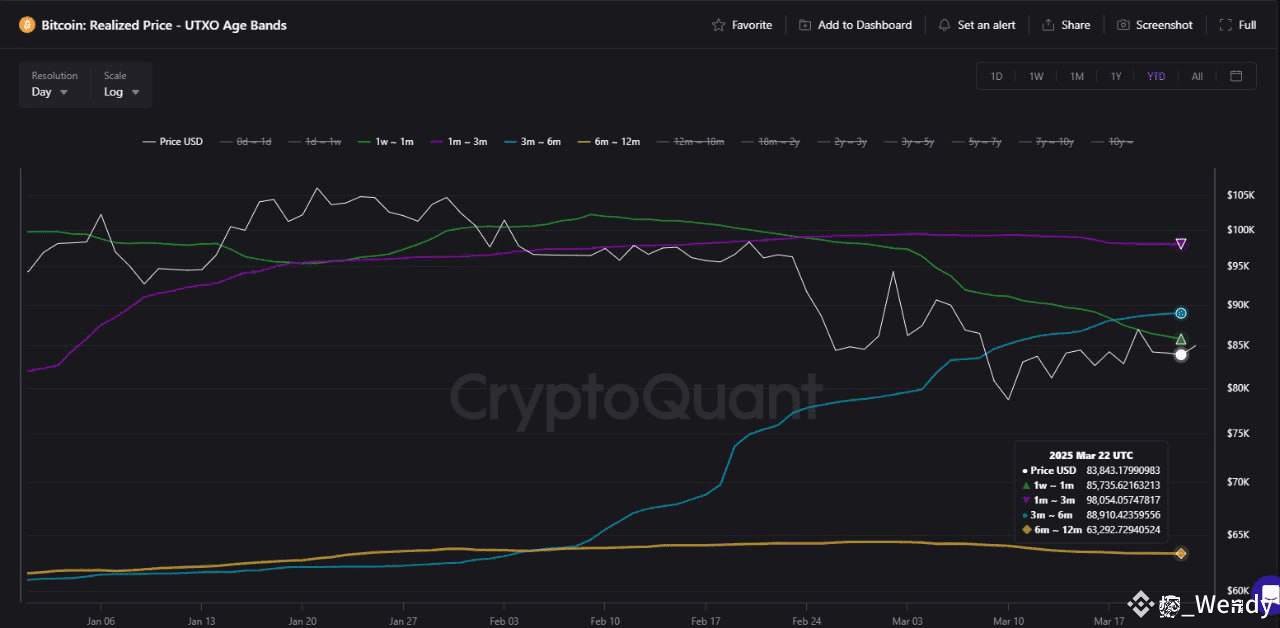Click the 1Y range button
1280x628 pixels.
click(x=1116, y=75)
